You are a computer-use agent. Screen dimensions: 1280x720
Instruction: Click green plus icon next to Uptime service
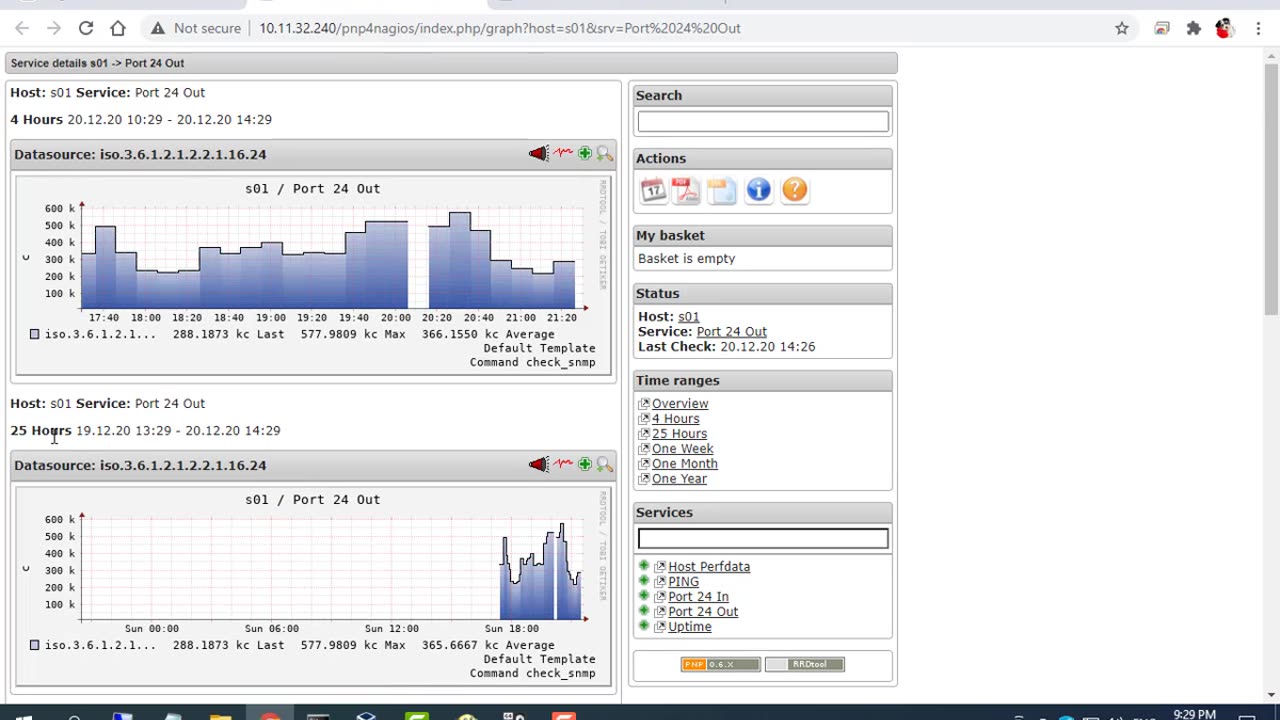644,626
